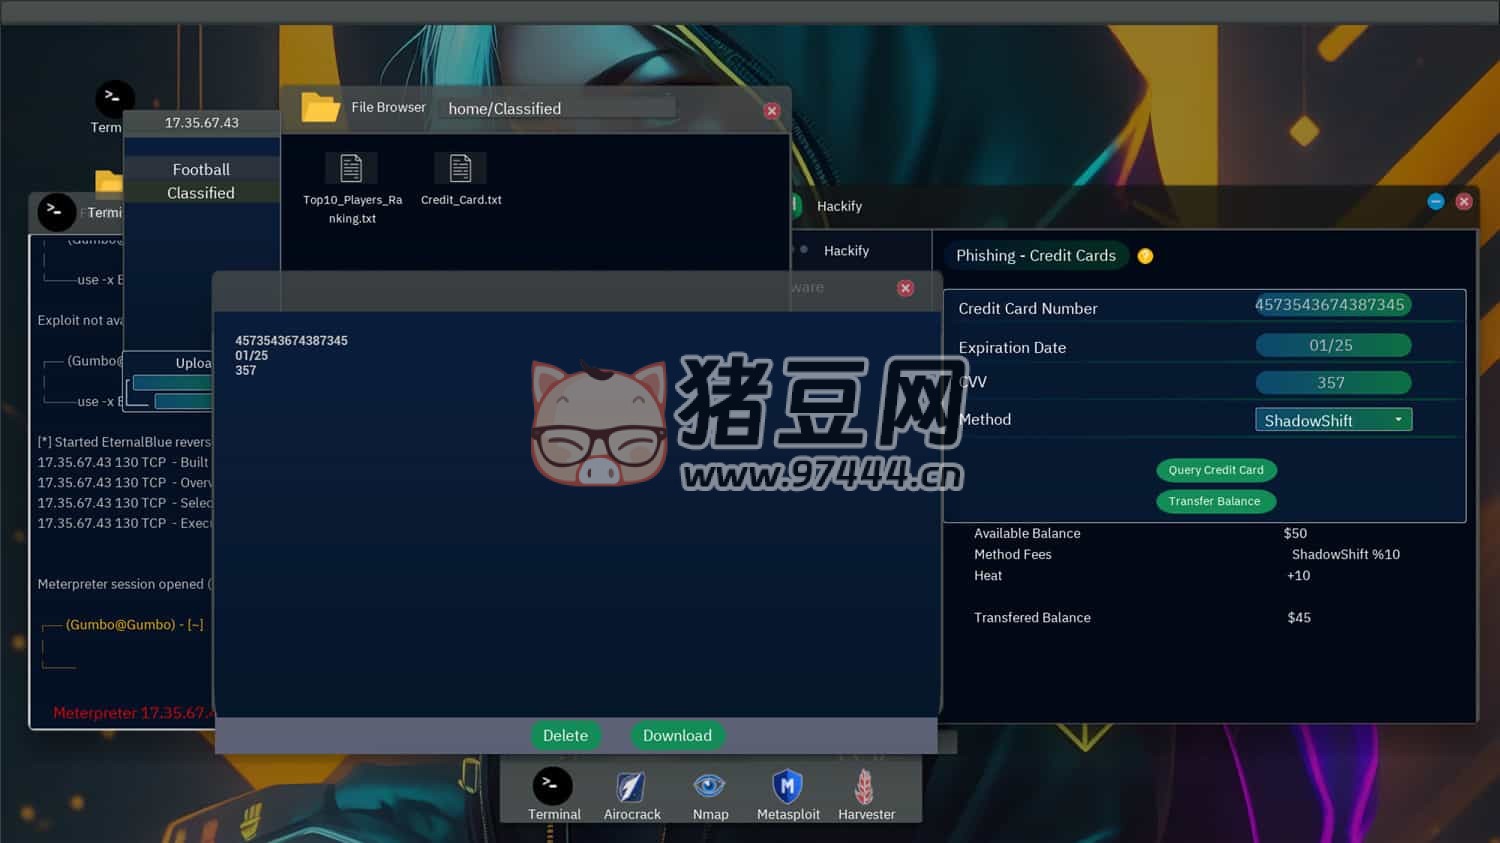This screenshot has width=1500, height=843.
Task: Click the yellow help icon beside Phishing title
Action: (x=1145, y=256)
